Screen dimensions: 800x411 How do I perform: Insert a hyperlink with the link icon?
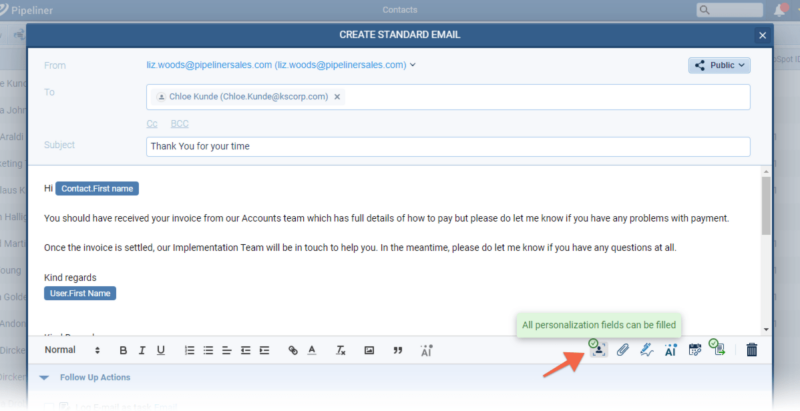click(x=293, y=350)
